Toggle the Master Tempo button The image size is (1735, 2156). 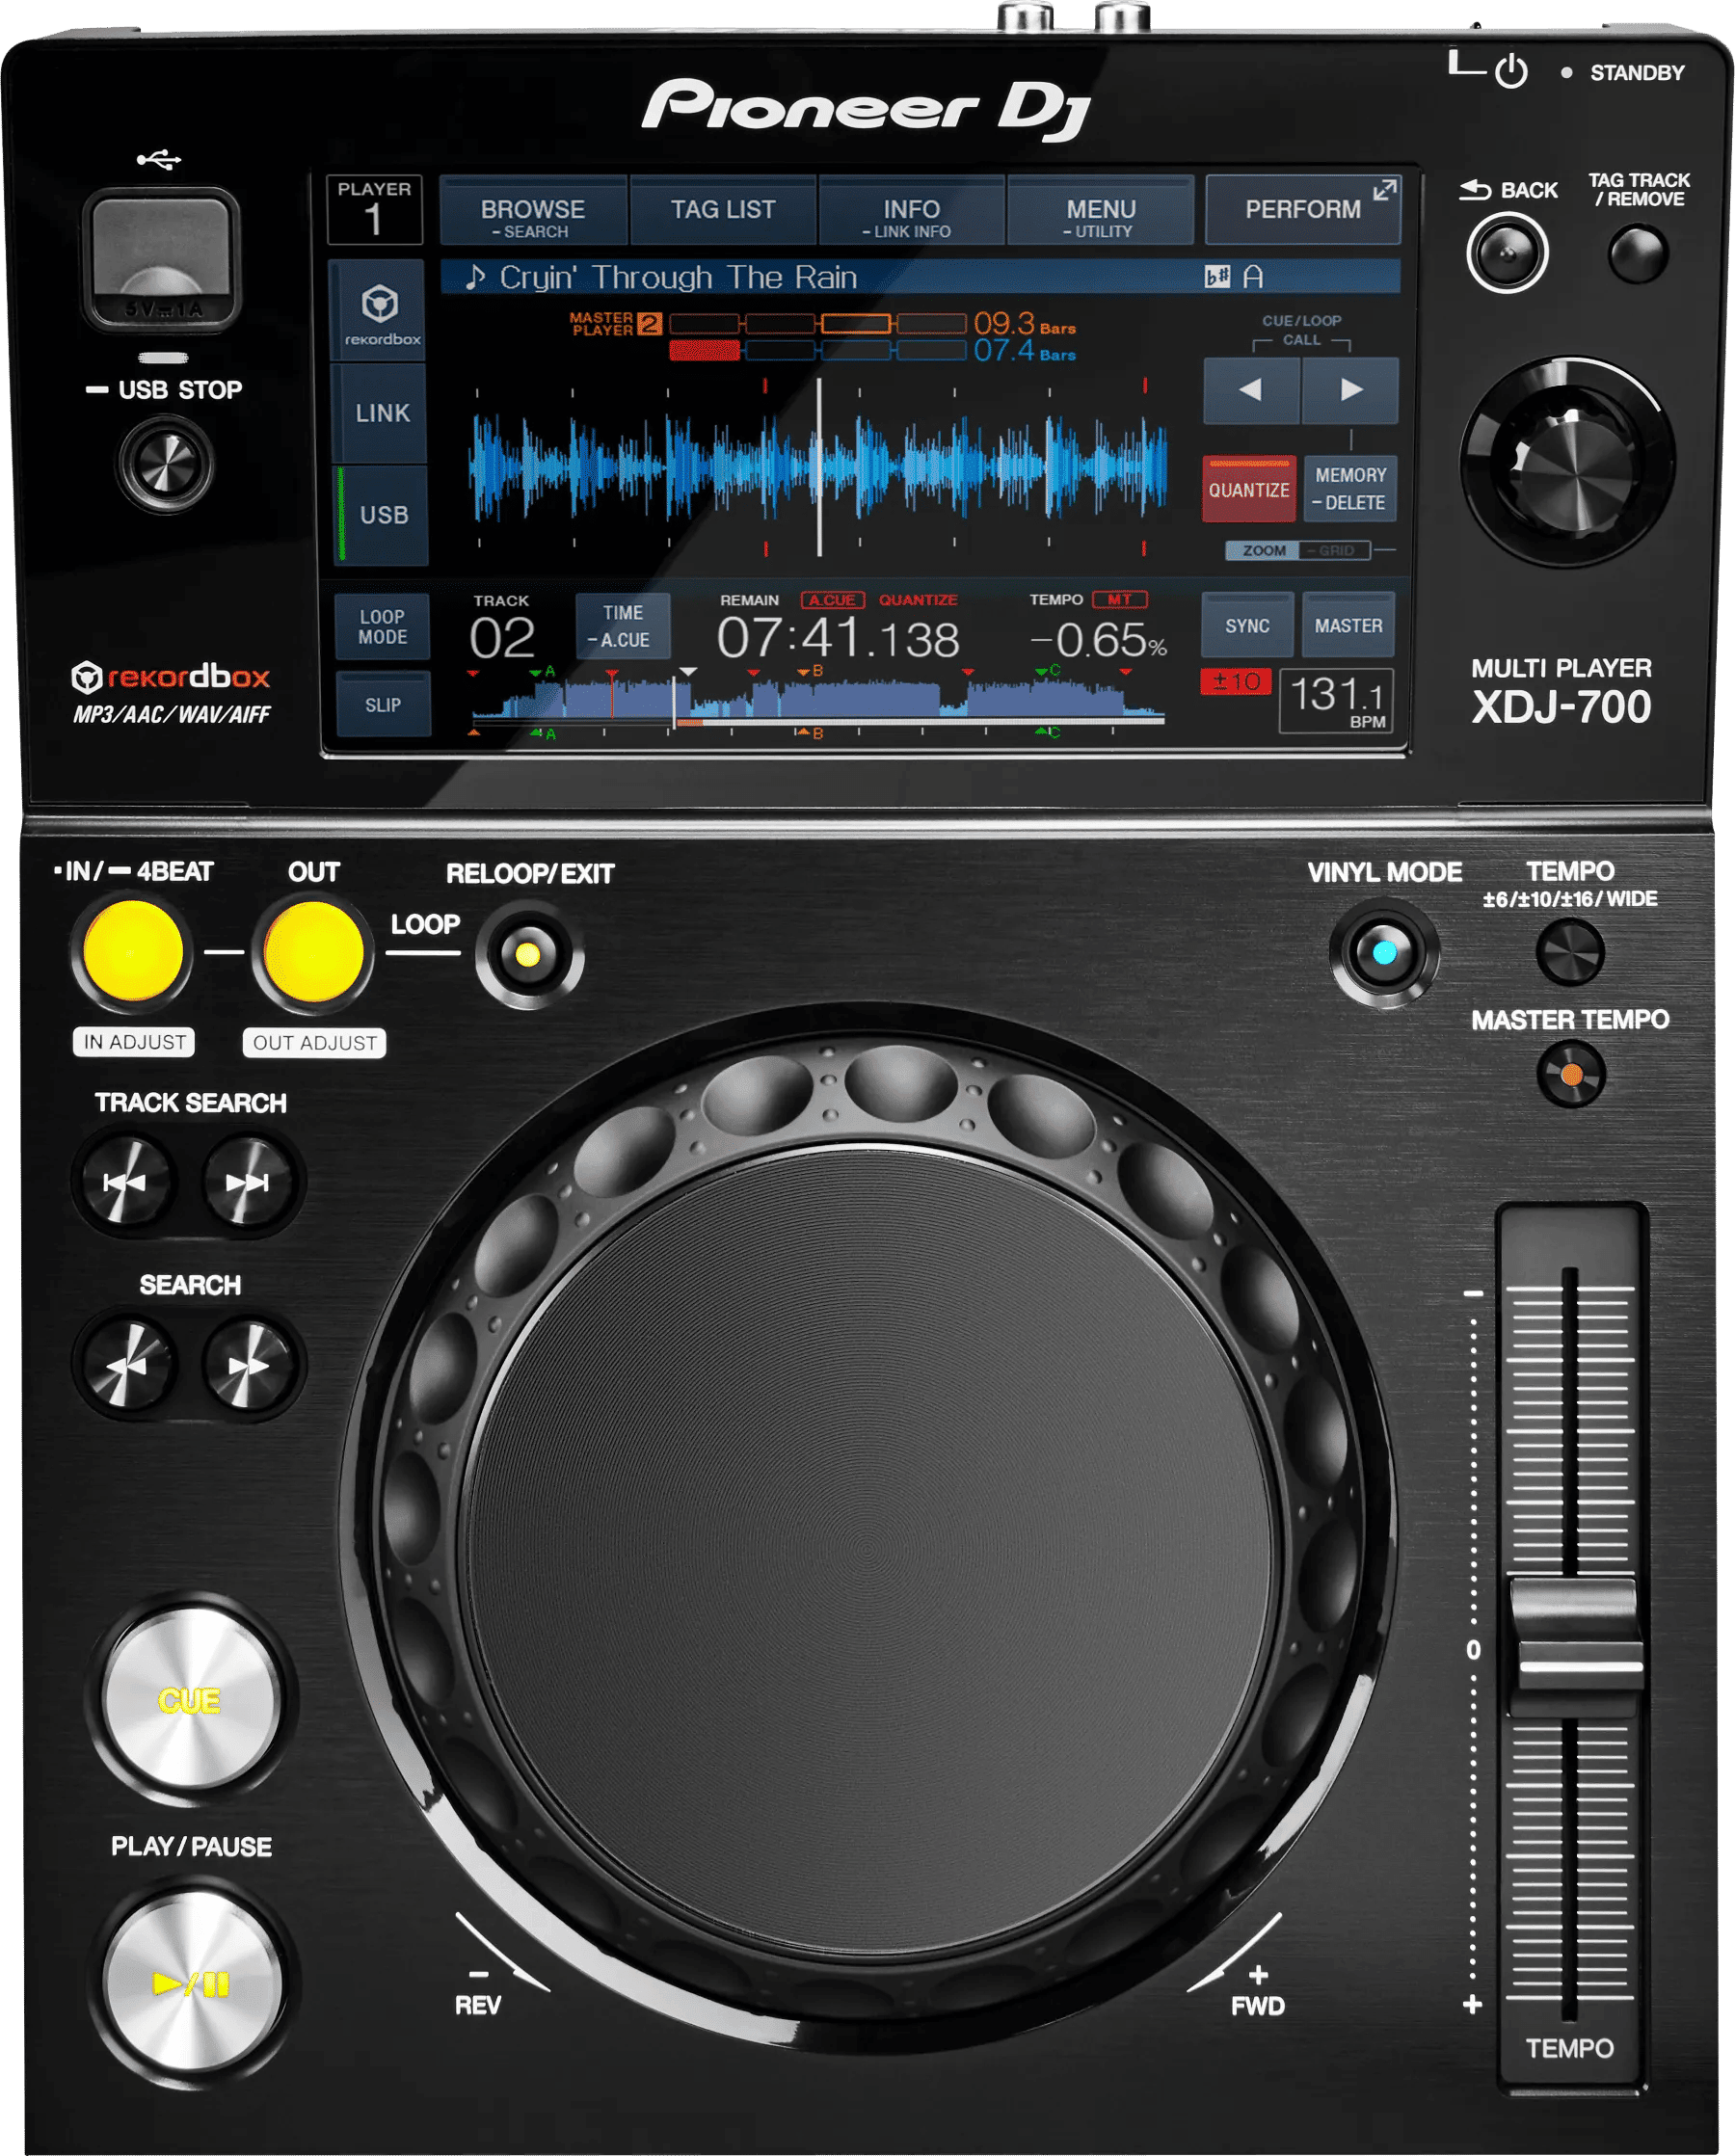click(1570, 1075)
